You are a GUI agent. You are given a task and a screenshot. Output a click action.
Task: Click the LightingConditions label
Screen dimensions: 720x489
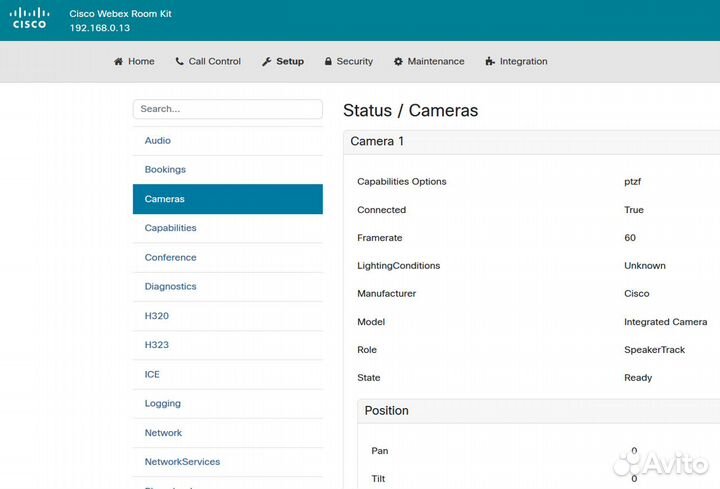pos(399,266)
